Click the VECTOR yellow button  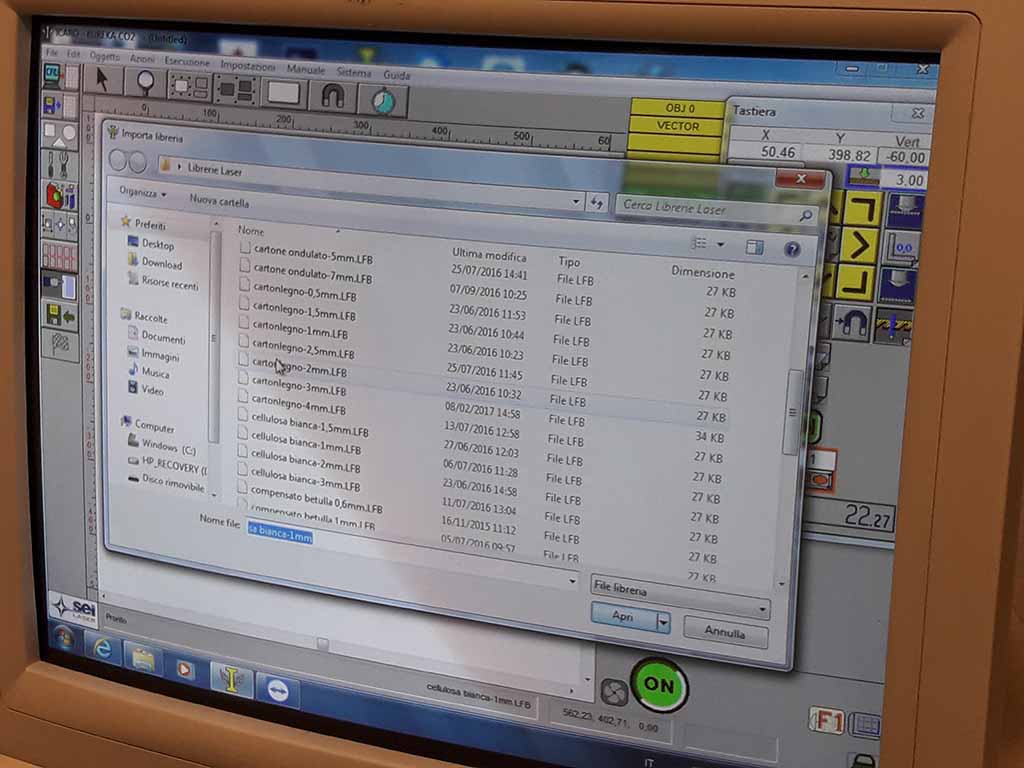(678, 126)
